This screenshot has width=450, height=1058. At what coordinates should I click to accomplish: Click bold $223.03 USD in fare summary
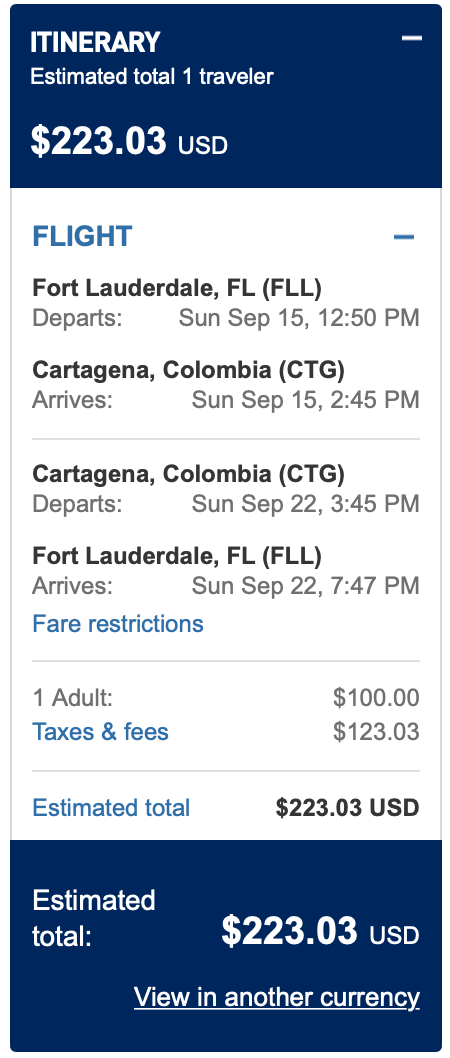coord(347,807)
